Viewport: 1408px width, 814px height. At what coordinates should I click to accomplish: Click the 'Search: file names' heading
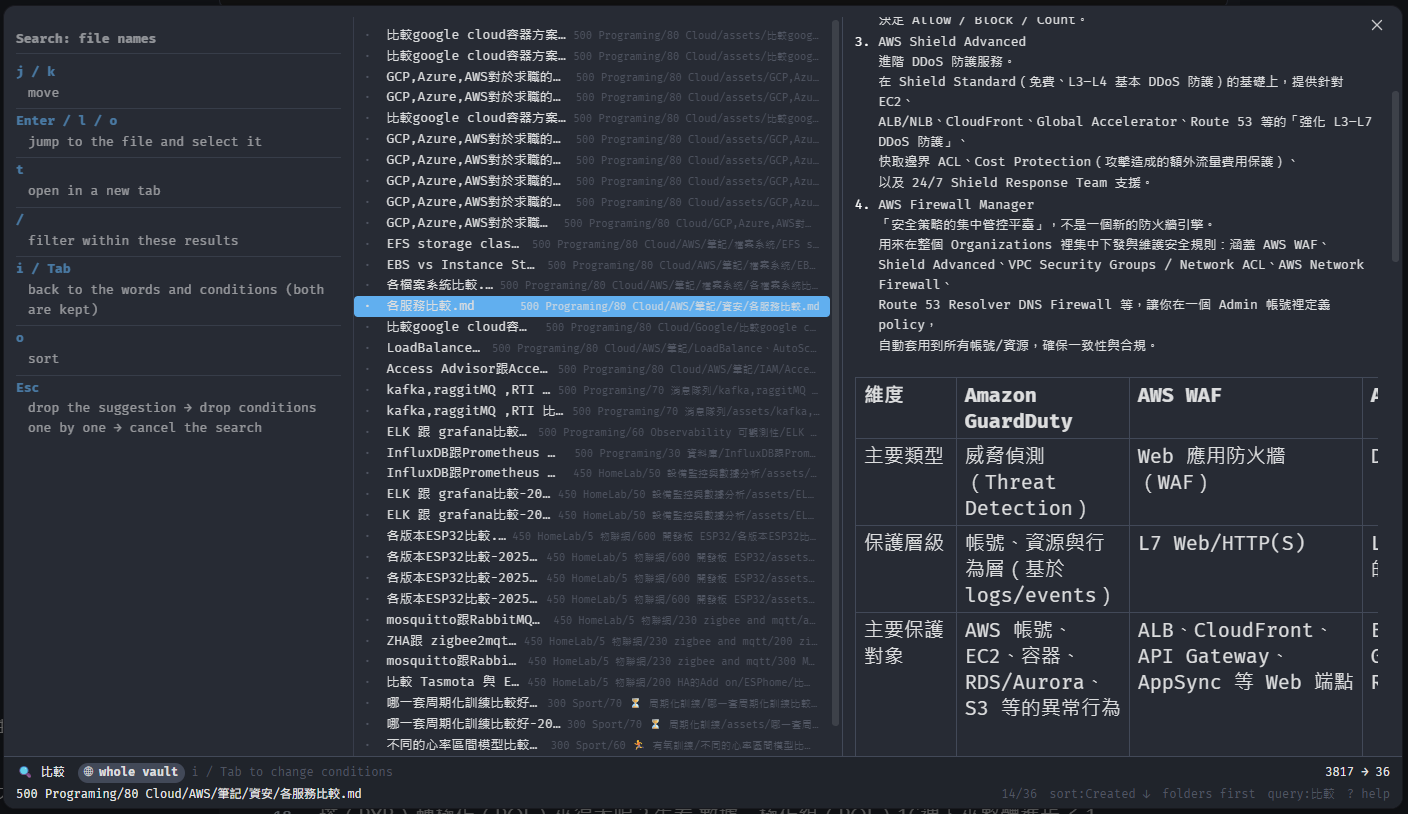point(86,38)
